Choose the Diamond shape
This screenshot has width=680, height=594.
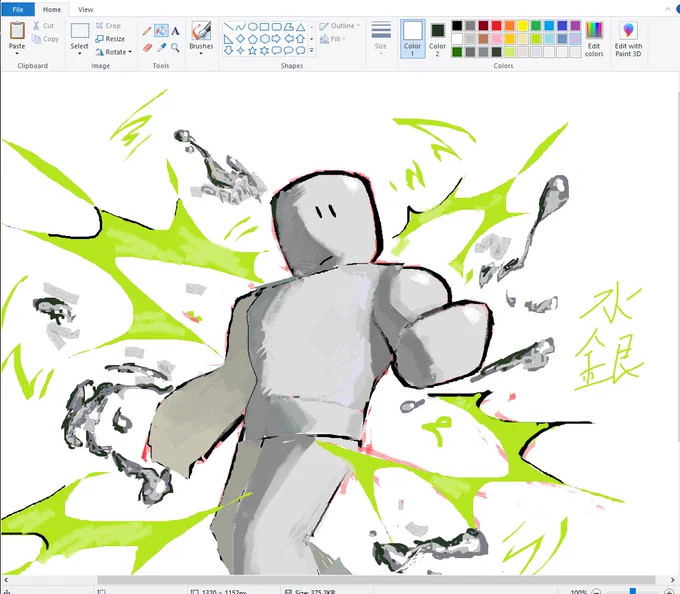[240, 39]
